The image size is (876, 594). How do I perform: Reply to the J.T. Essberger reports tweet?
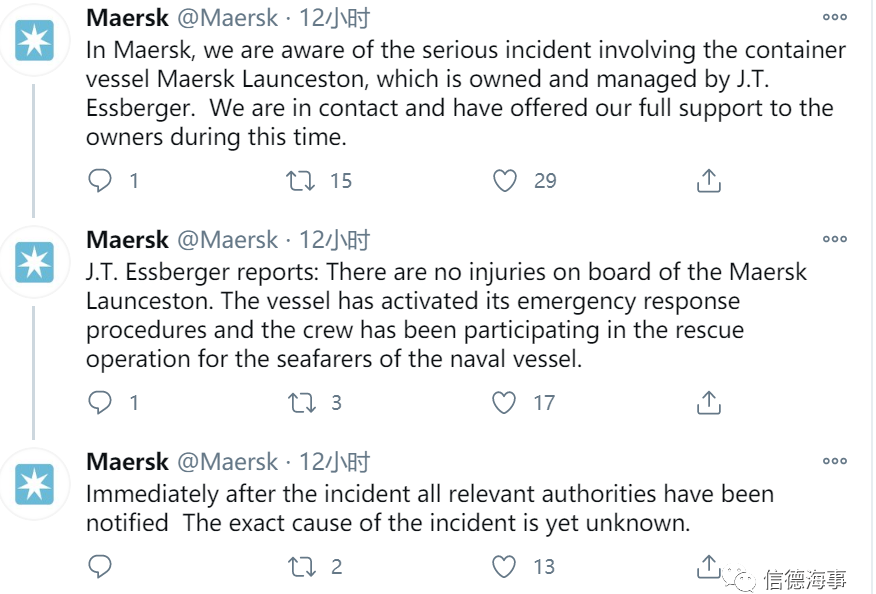click(x=100, y=403)
